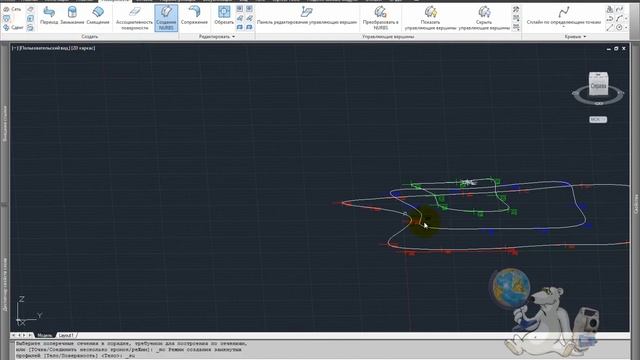The width and height of the screenshot is (640, 360).
Task: Click the line tool icon in Кривые panel
Action: click(609, 28)
